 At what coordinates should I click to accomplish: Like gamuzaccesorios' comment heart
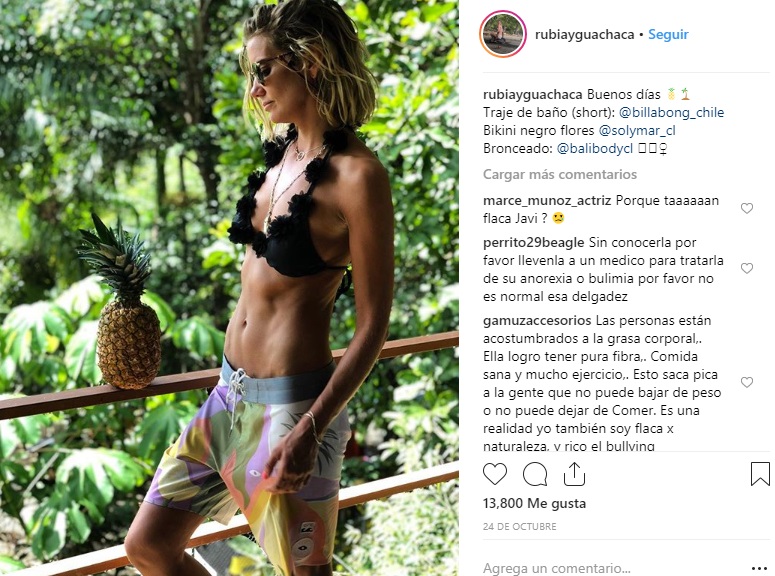tap(747, 382)
